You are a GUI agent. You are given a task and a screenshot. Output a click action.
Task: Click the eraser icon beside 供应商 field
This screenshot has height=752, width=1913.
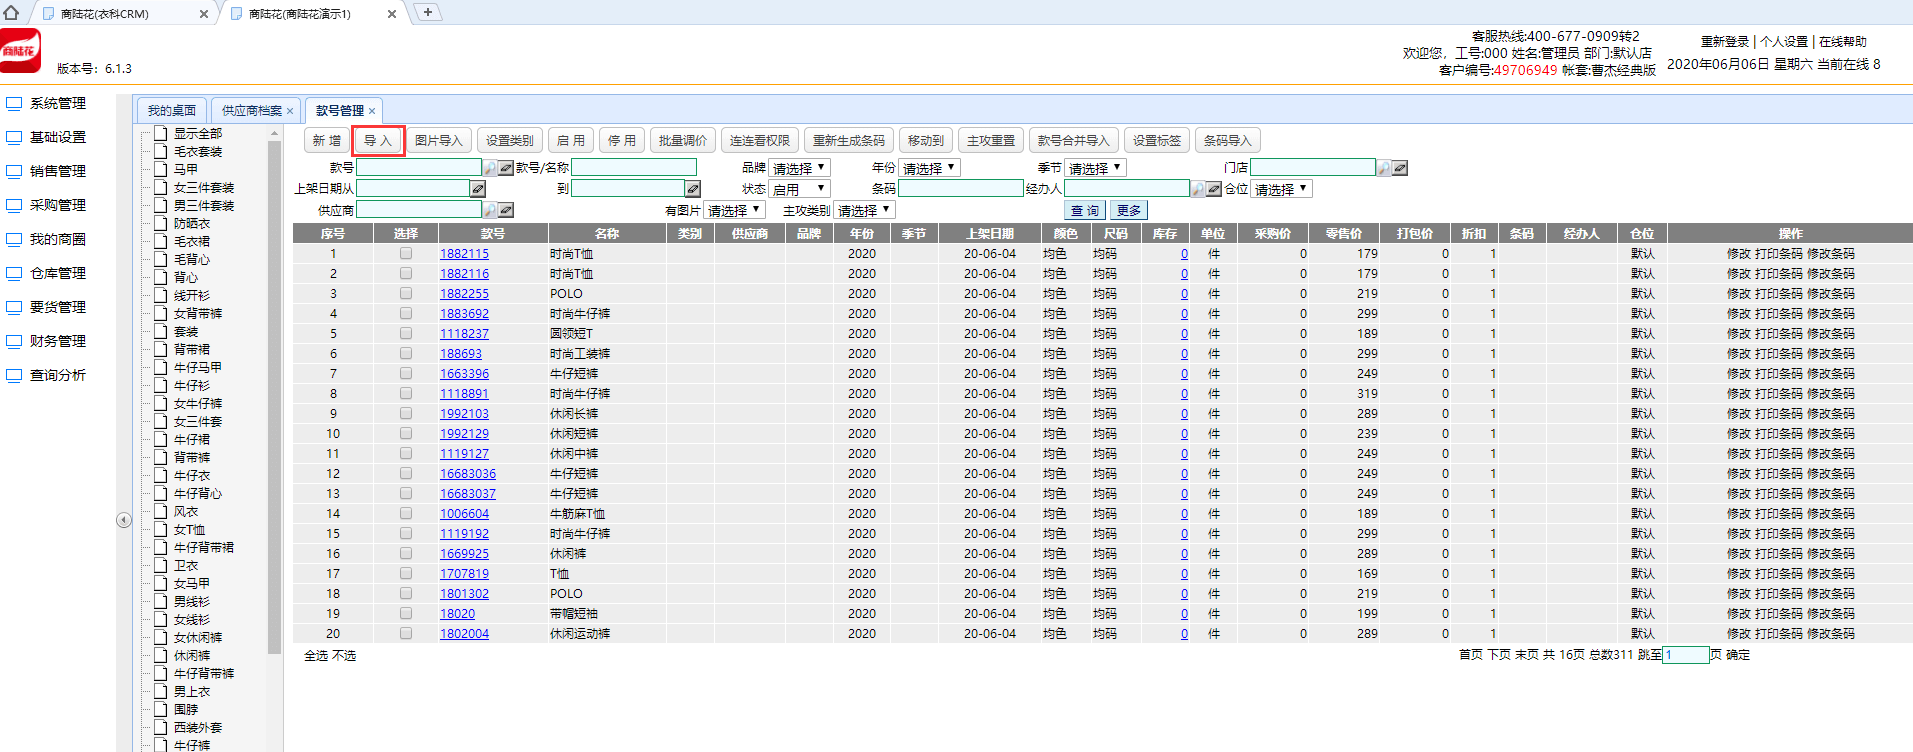point(506,210)
